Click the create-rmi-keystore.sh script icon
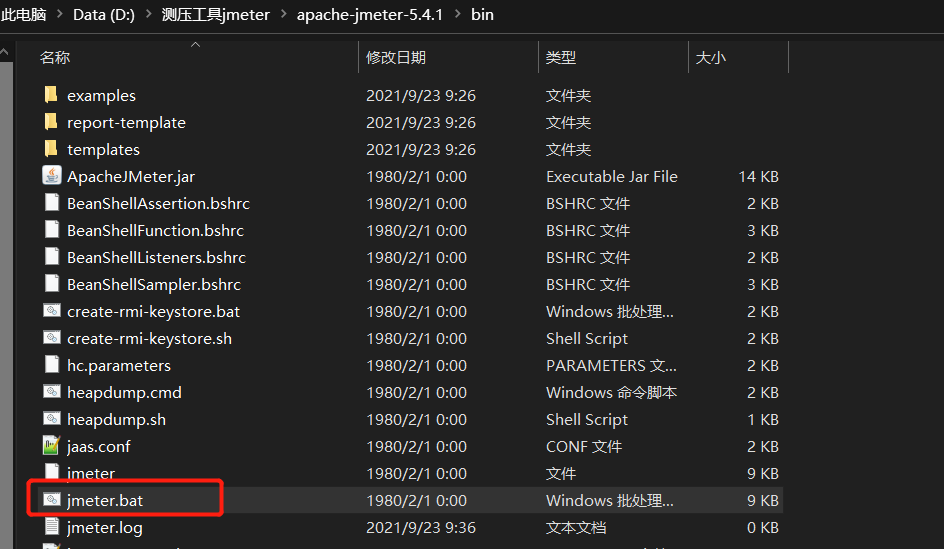The height and width of the screenshot is (549, 944). (52, 338)
